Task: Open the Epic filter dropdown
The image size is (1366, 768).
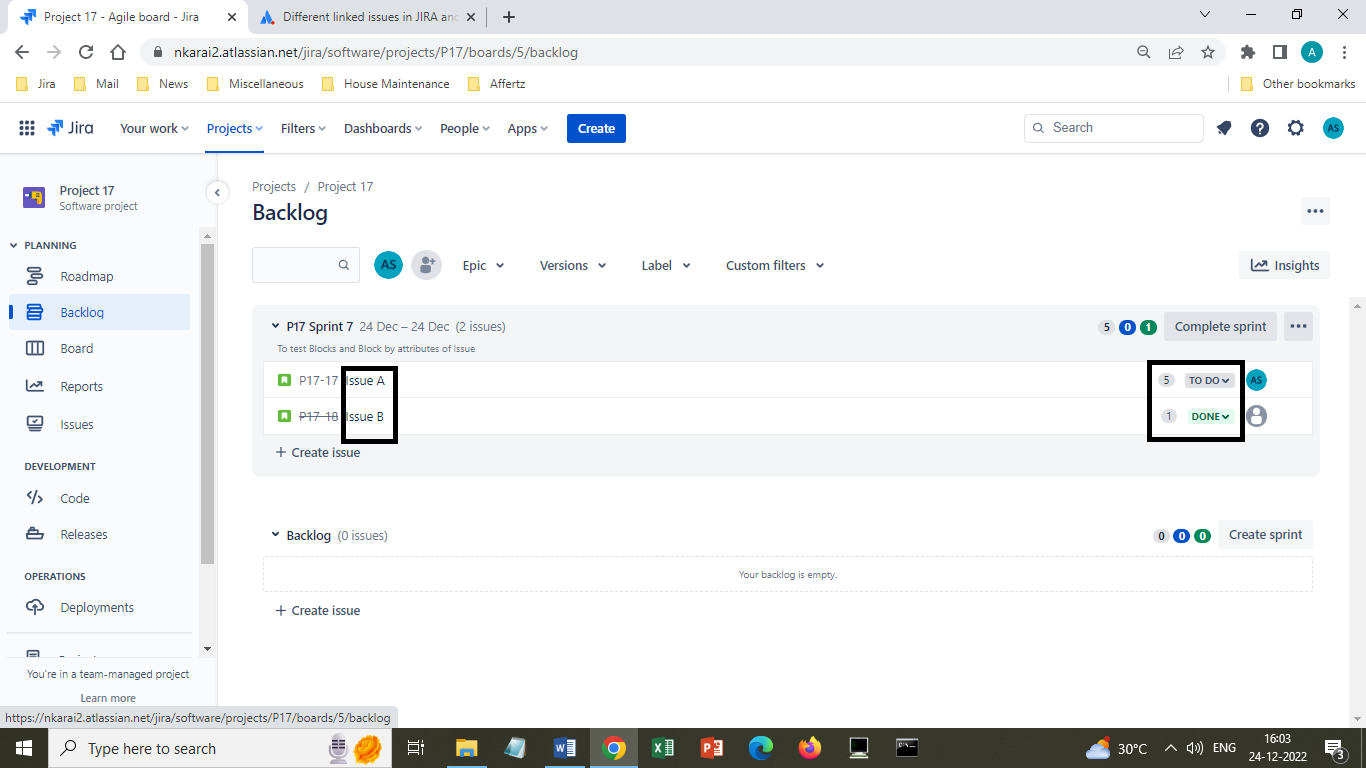Action: click(484, 265)
